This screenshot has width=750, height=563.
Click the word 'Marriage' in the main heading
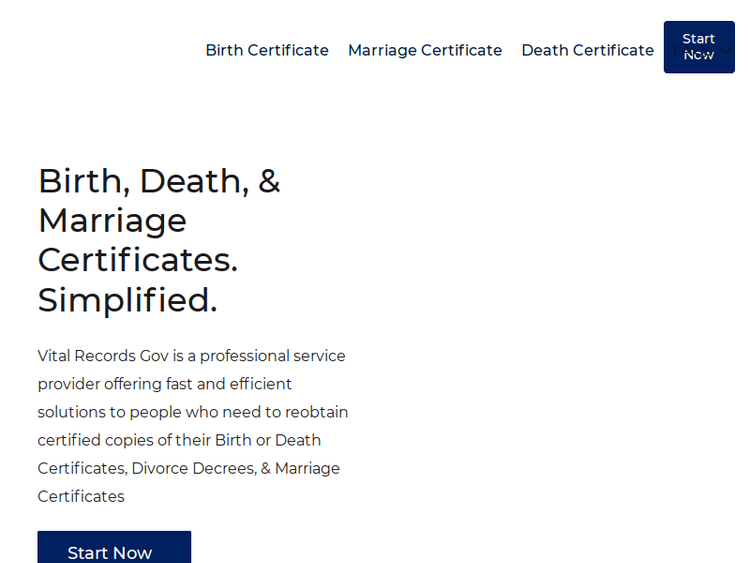tap(112, 220)
